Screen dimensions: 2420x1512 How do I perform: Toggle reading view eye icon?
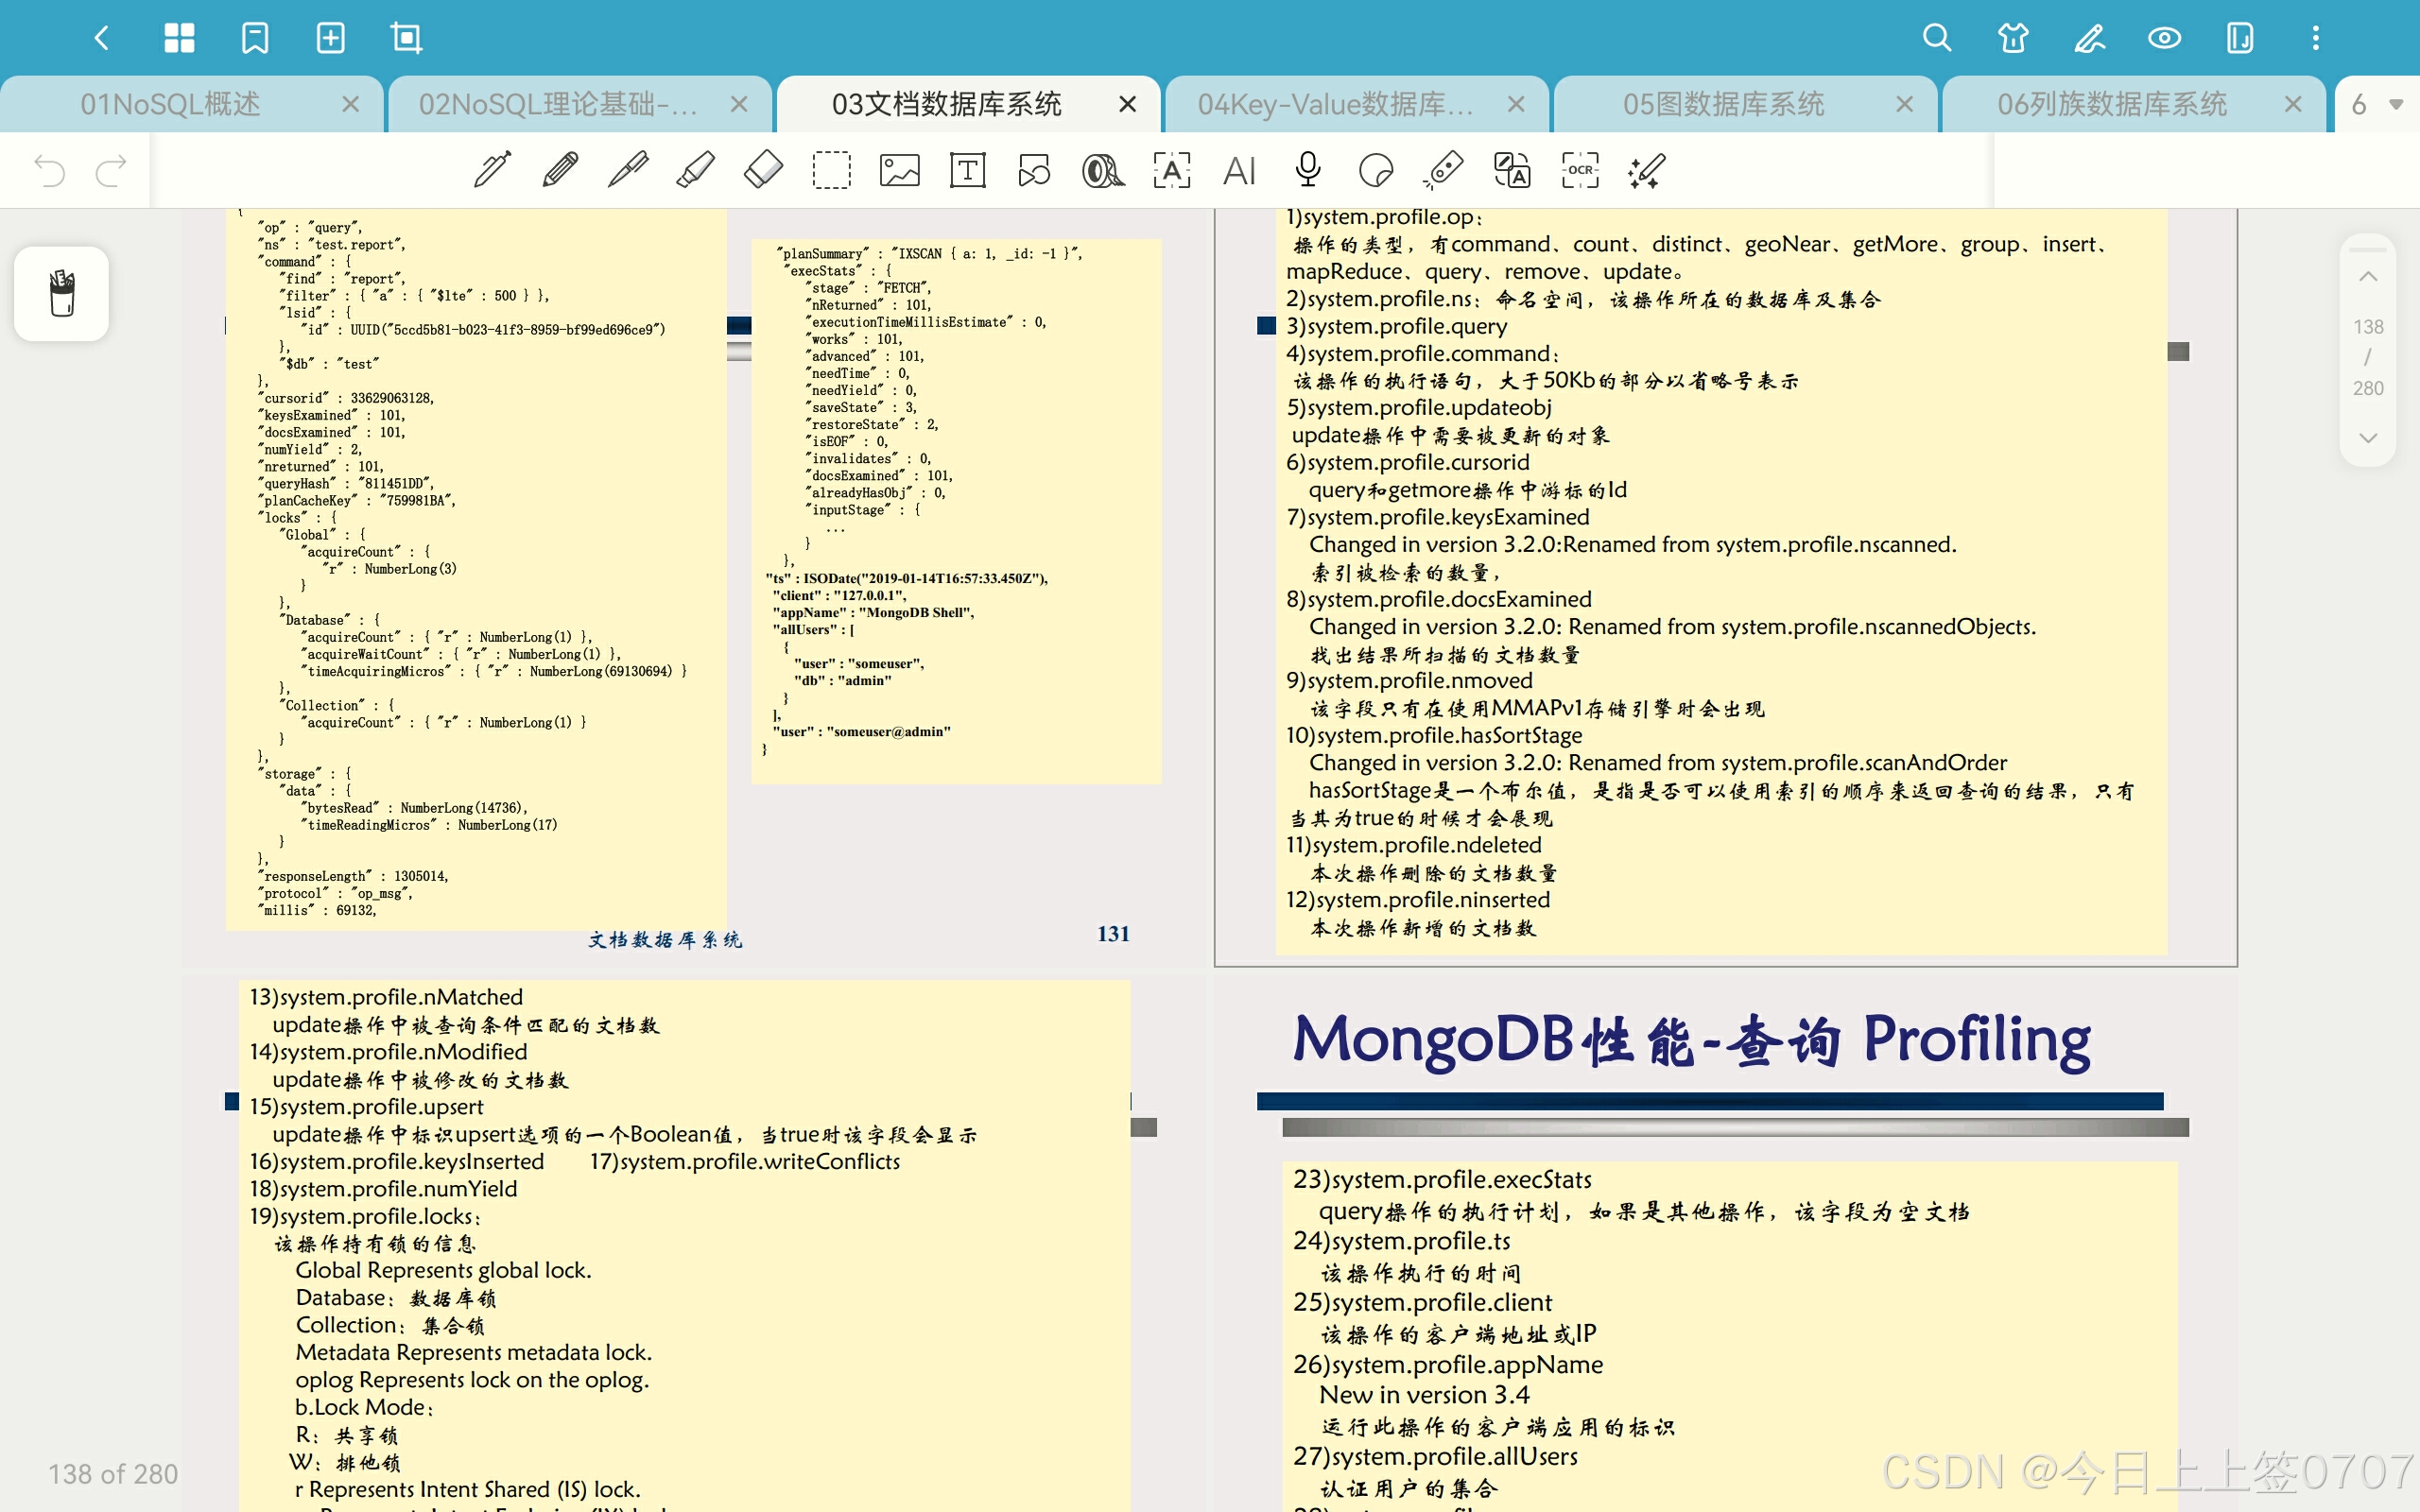pyautogui.click(x=2165, y=38)
